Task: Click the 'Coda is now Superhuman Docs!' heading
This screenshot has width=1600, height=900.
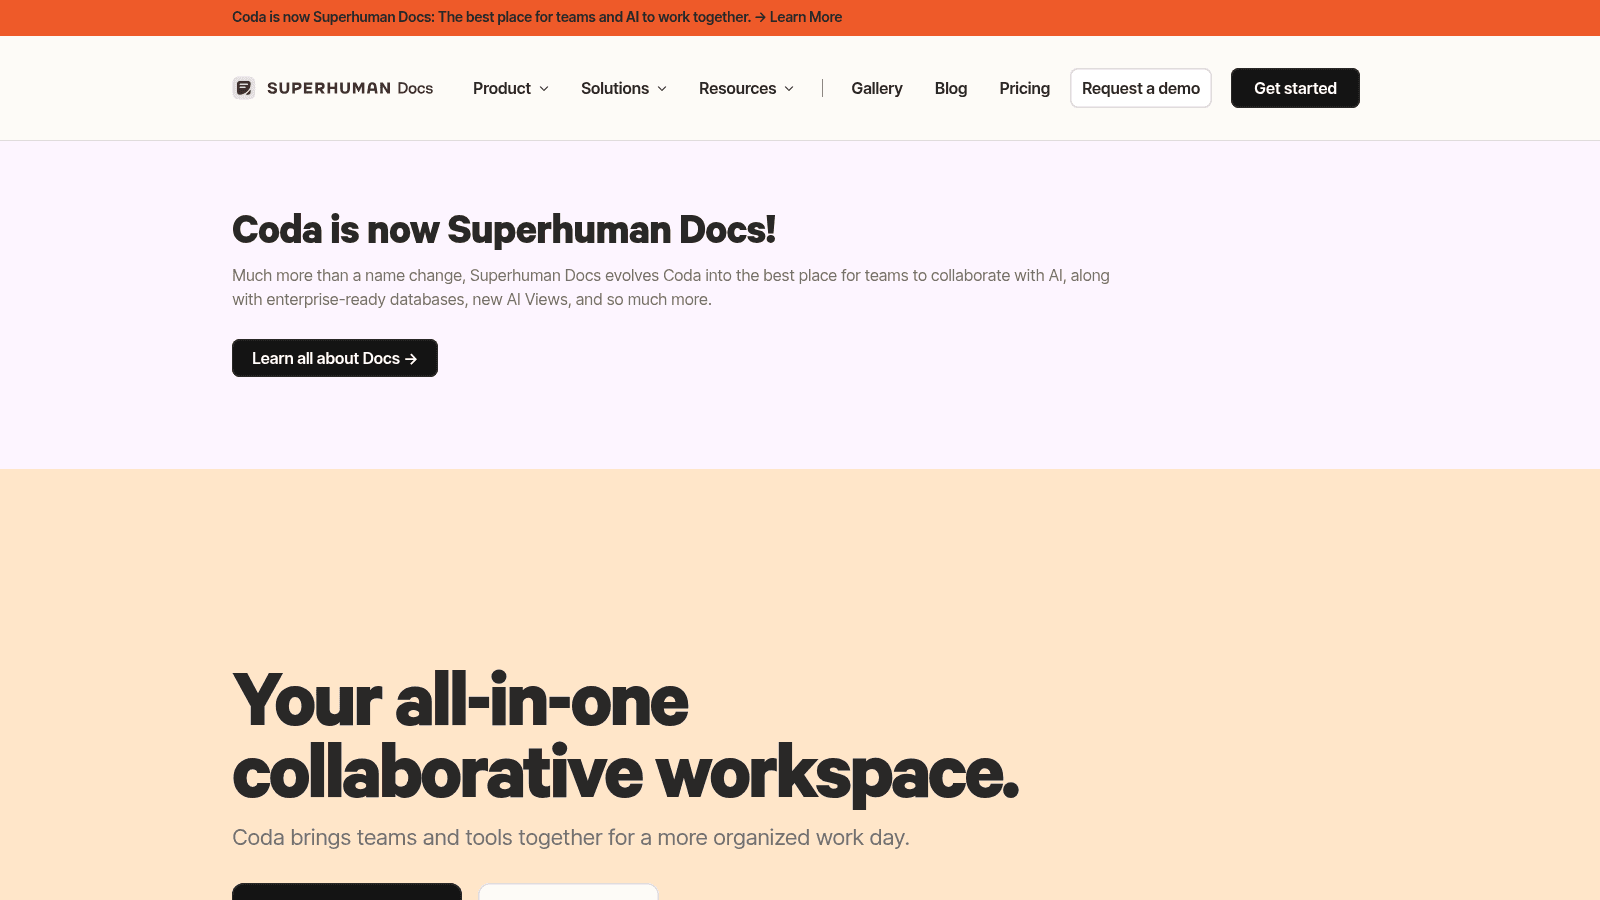Action: point(504,230)
